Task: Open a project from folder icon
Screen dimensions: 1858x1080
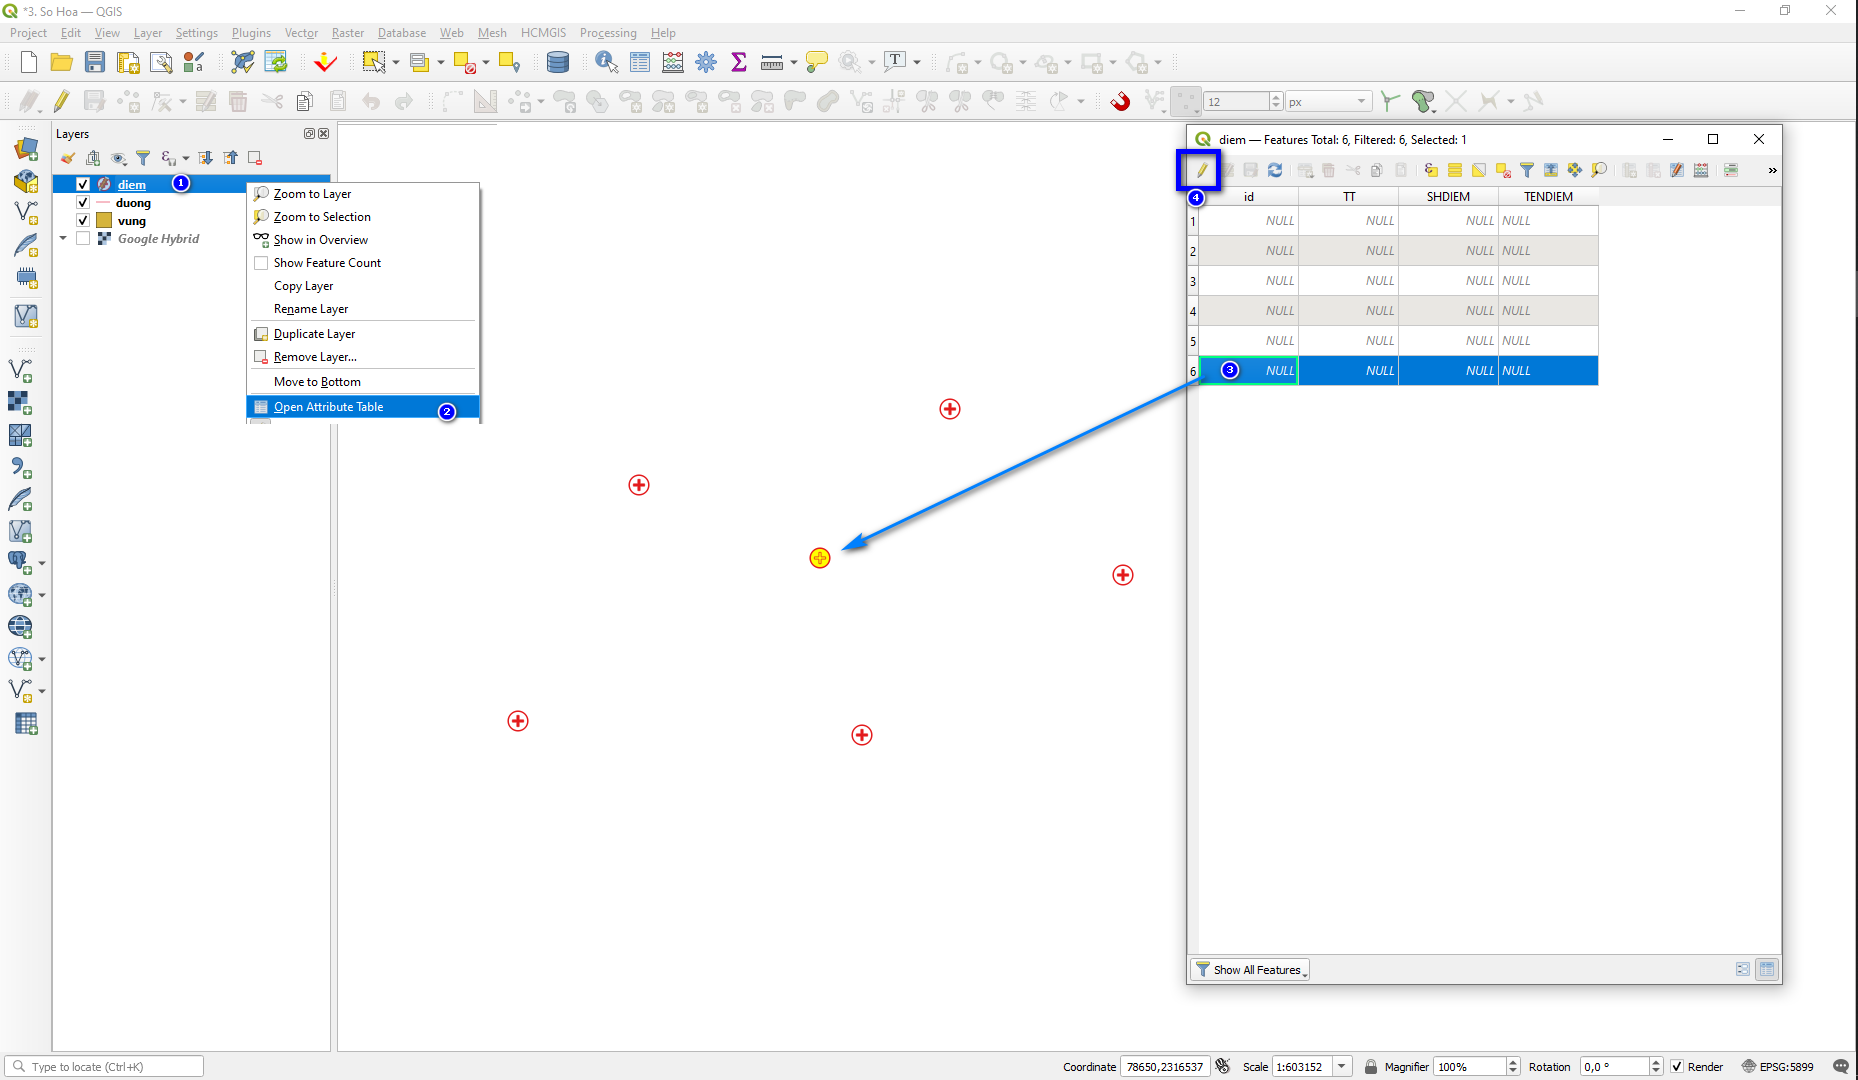Action: tap(61, 63)
